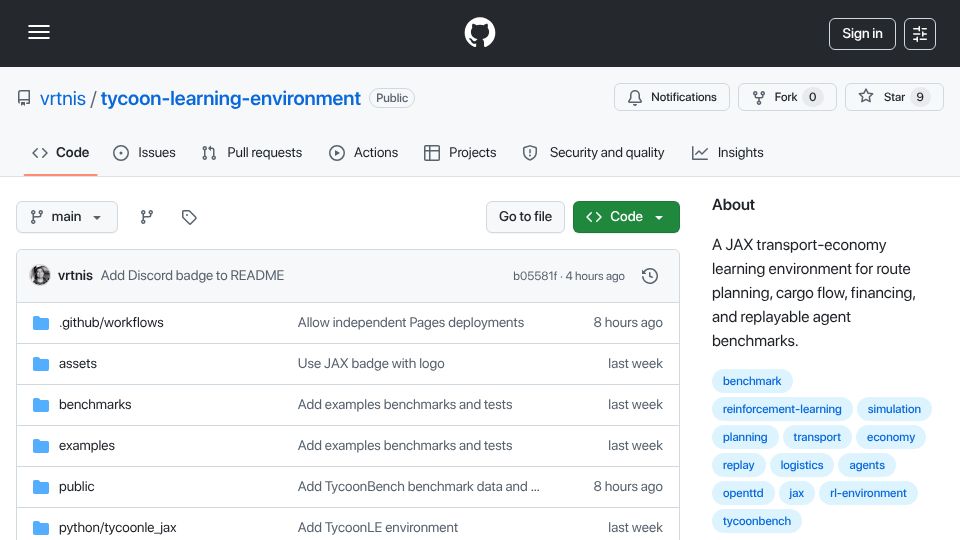The height and width of the screenshot is (540, 960).
Task: View branches via the branch icon
Action: pos(146,217)
